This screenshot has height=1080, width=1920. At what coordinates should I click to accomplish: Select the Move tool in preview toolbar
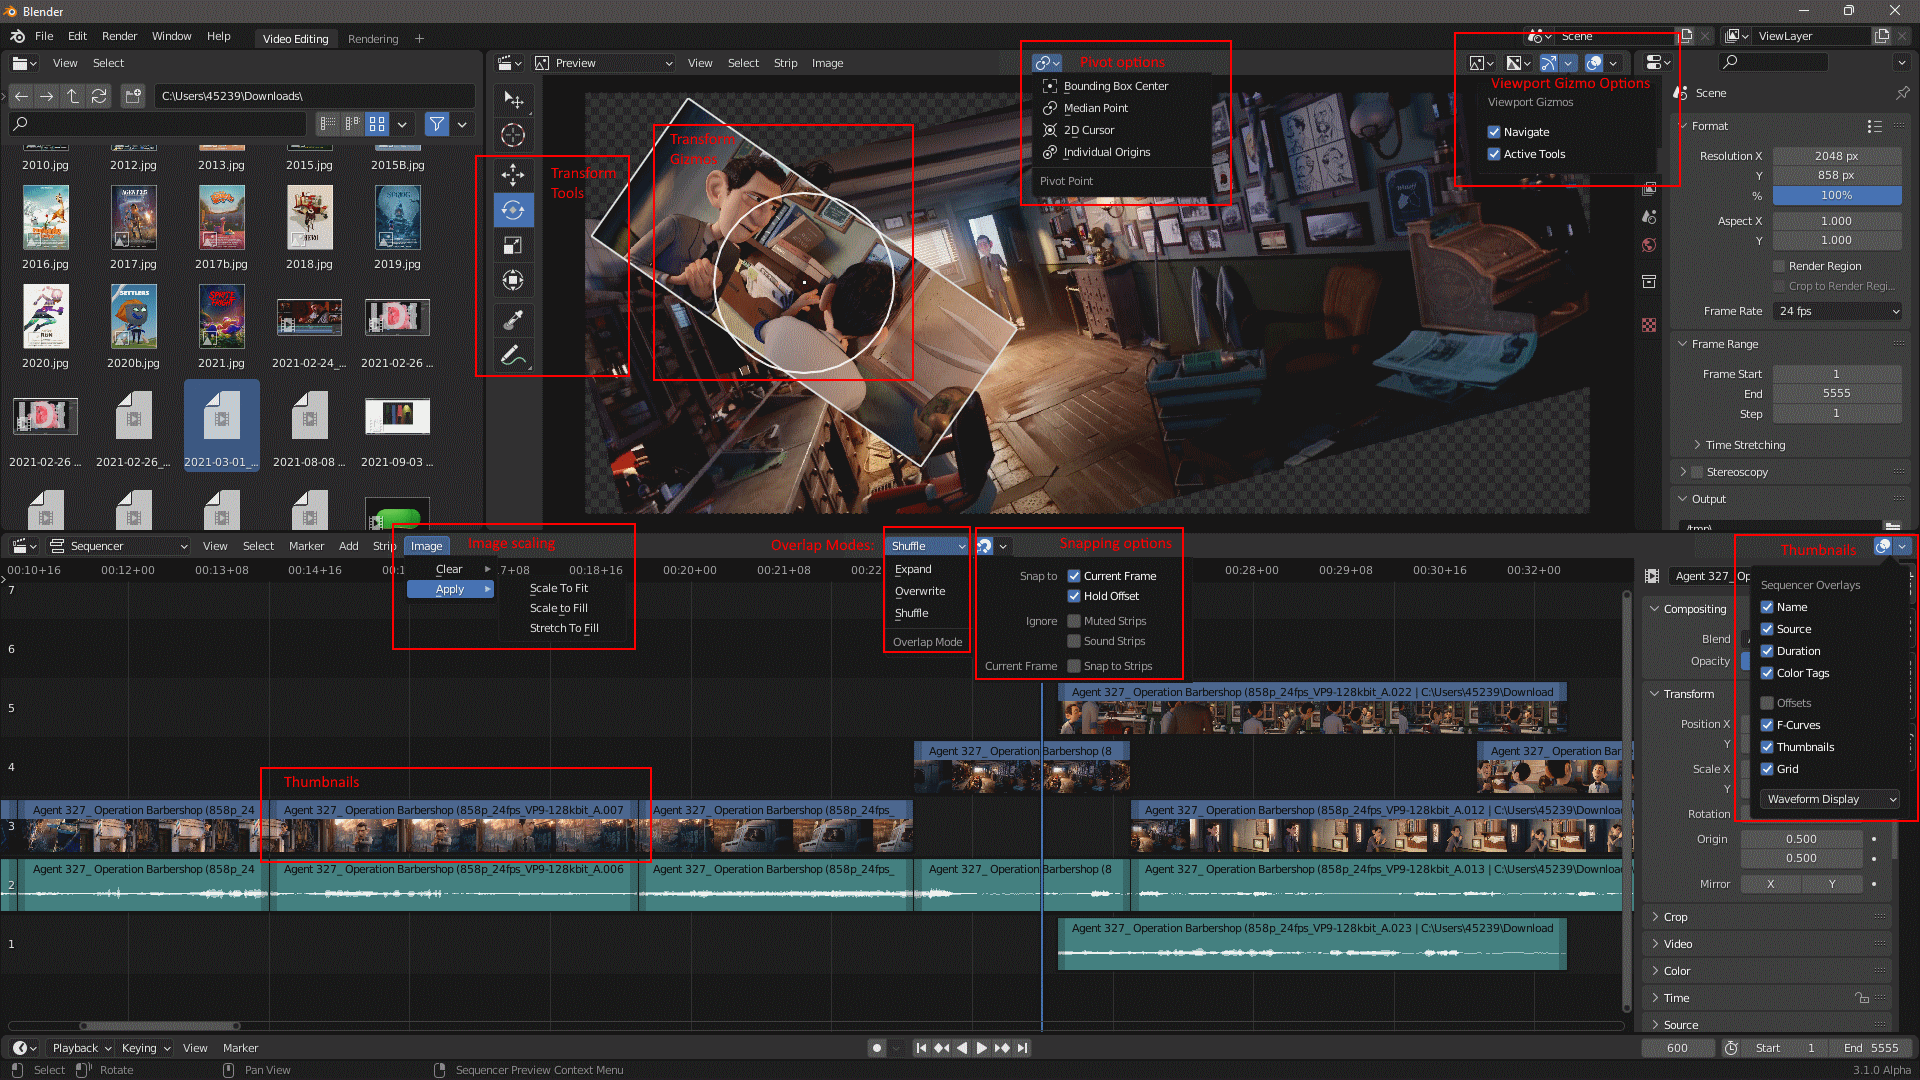click(x=513, y=175)
